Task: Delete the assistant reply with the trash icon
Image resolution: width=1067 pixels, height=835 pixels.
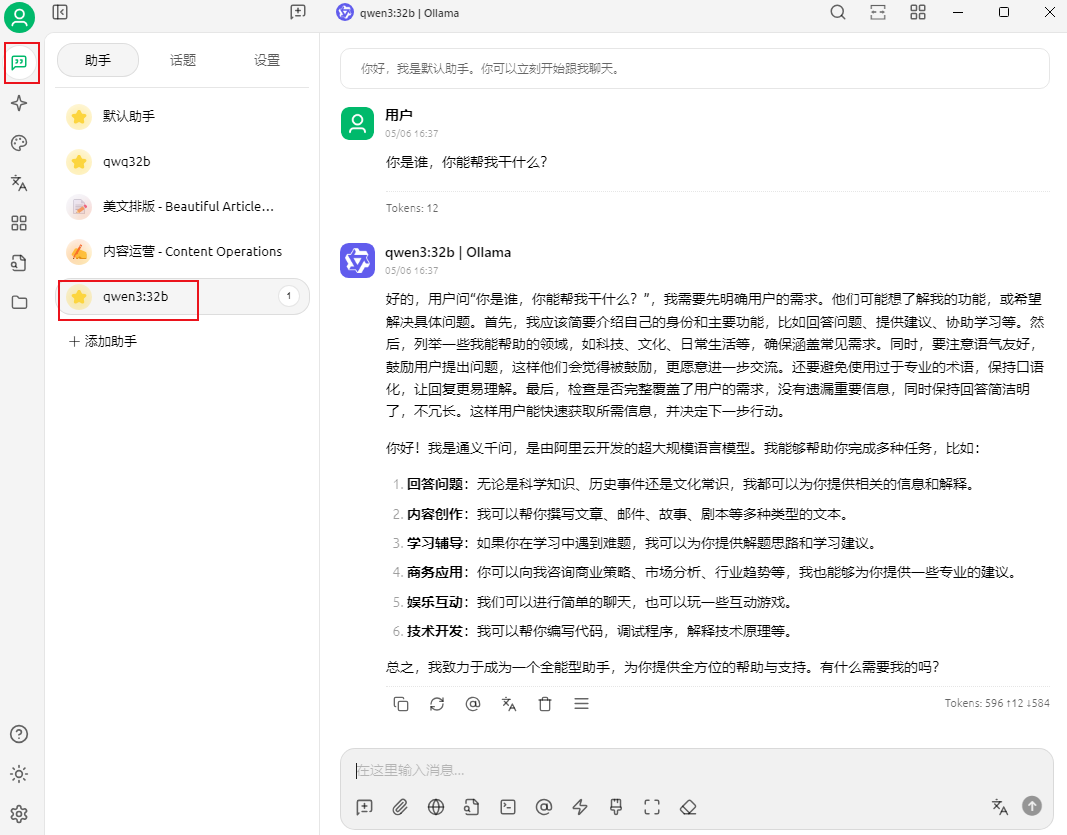Action: point(545,704)
